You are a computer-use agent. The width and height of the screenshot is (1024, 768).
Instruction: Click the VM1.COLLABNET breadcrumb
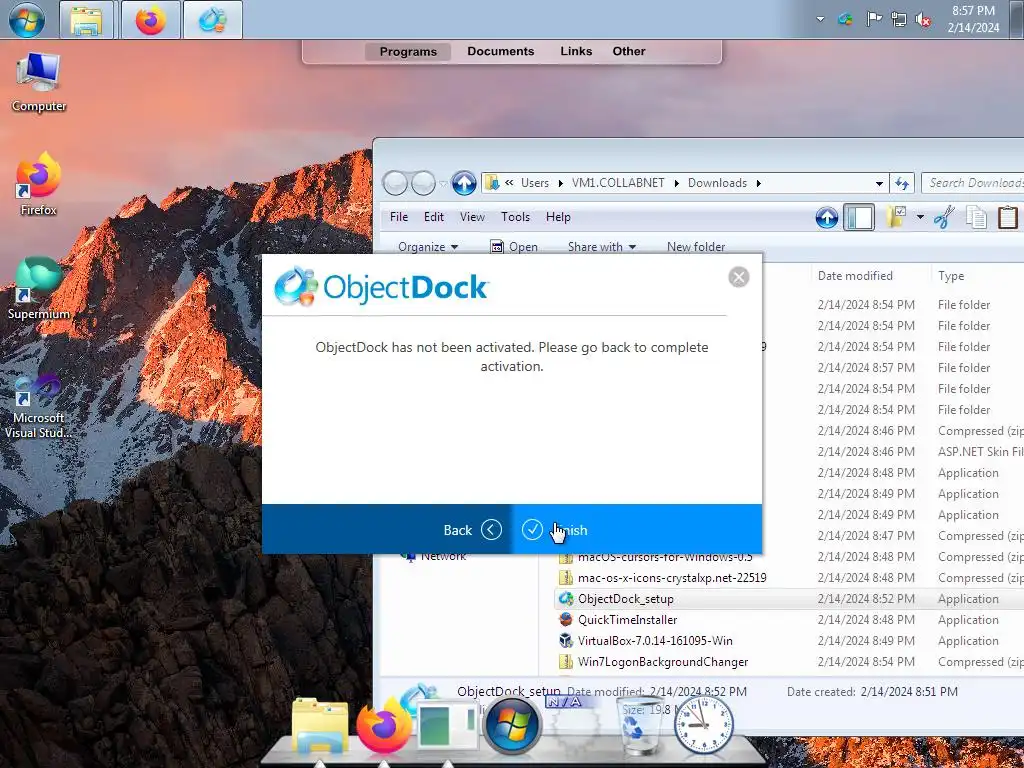(618, 183)
